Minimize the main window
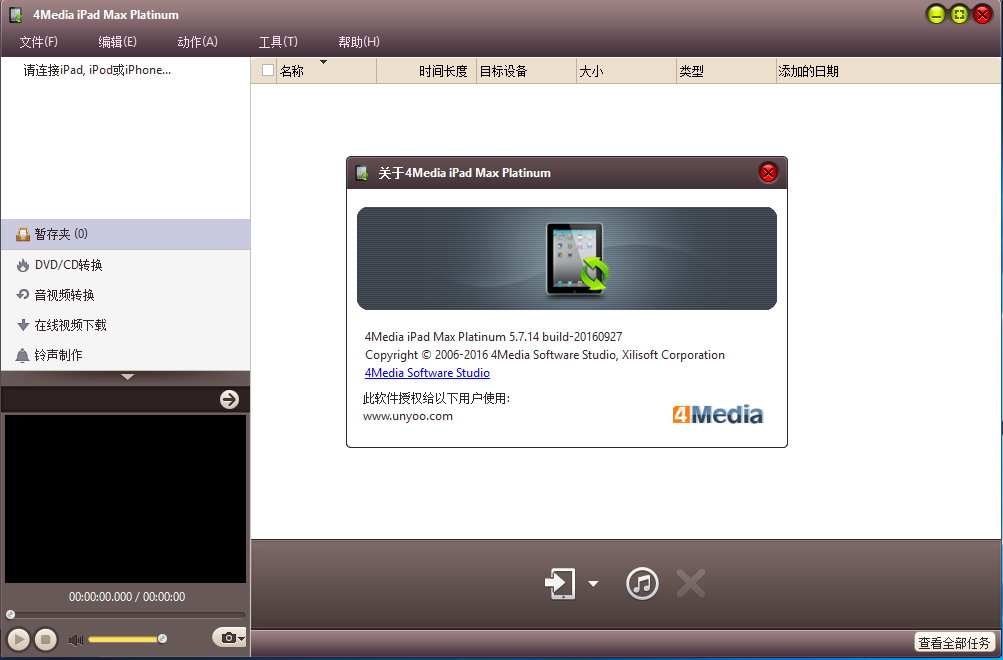The height and width of the screenshot is (660, 1003). [936, 14]
